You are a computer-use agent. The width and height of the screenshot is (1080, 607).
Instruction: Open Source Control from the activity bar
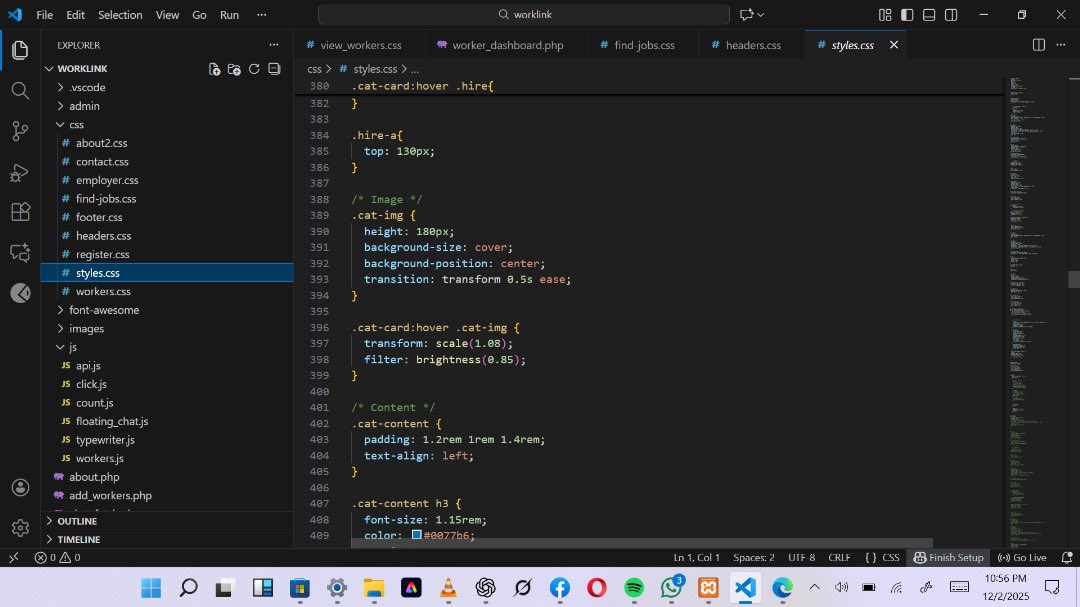19,131
